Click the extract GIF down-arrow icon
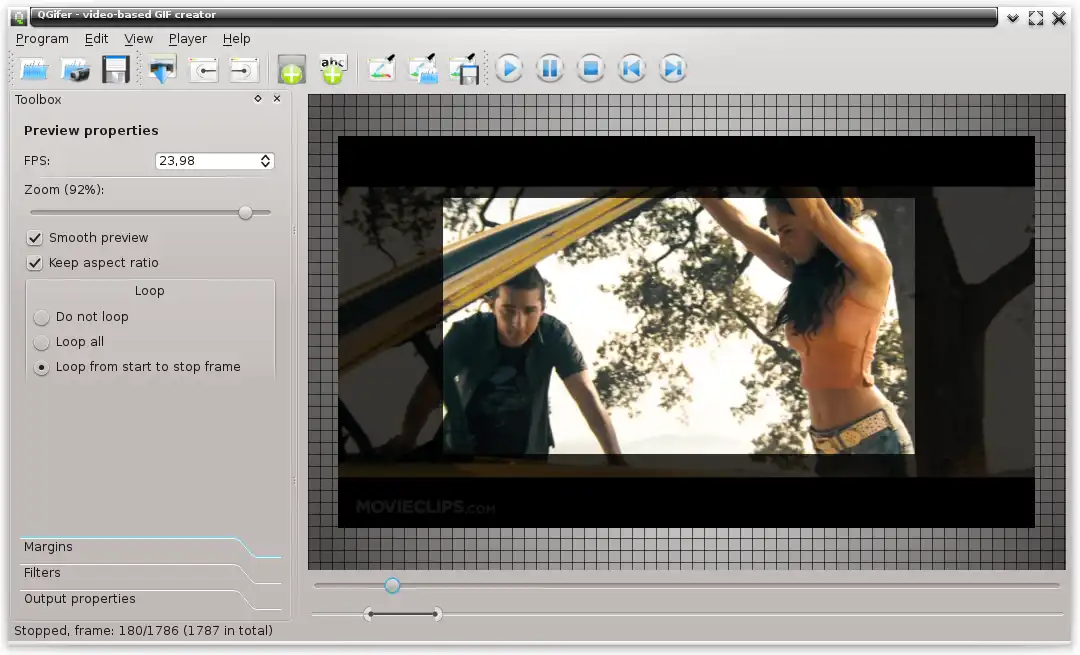 click(161, 69)
